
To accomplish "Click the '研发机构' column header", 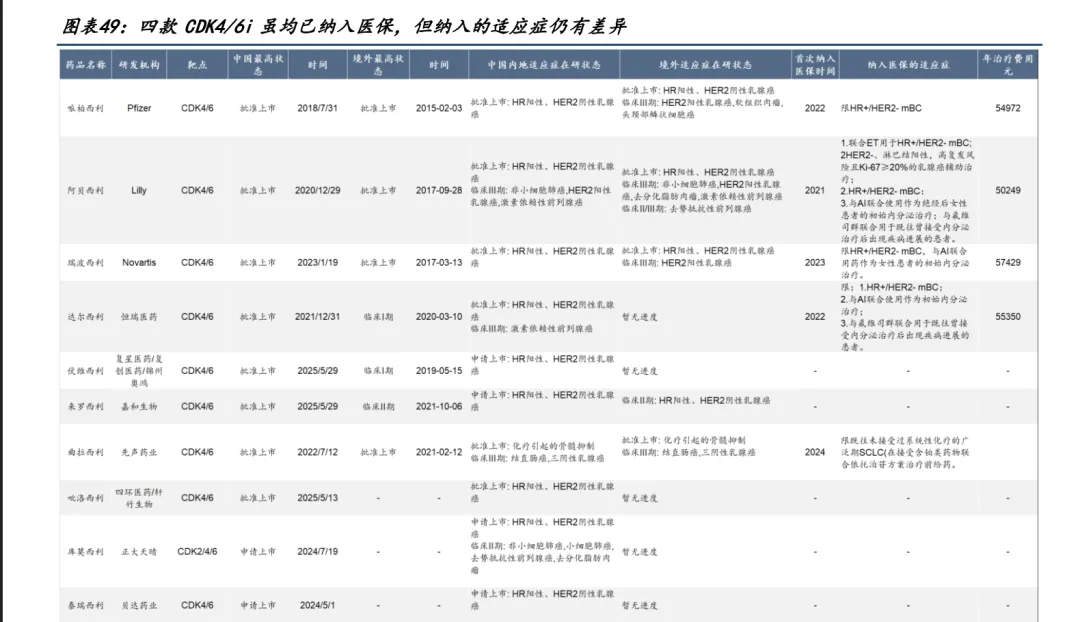I will click(140, 65).
